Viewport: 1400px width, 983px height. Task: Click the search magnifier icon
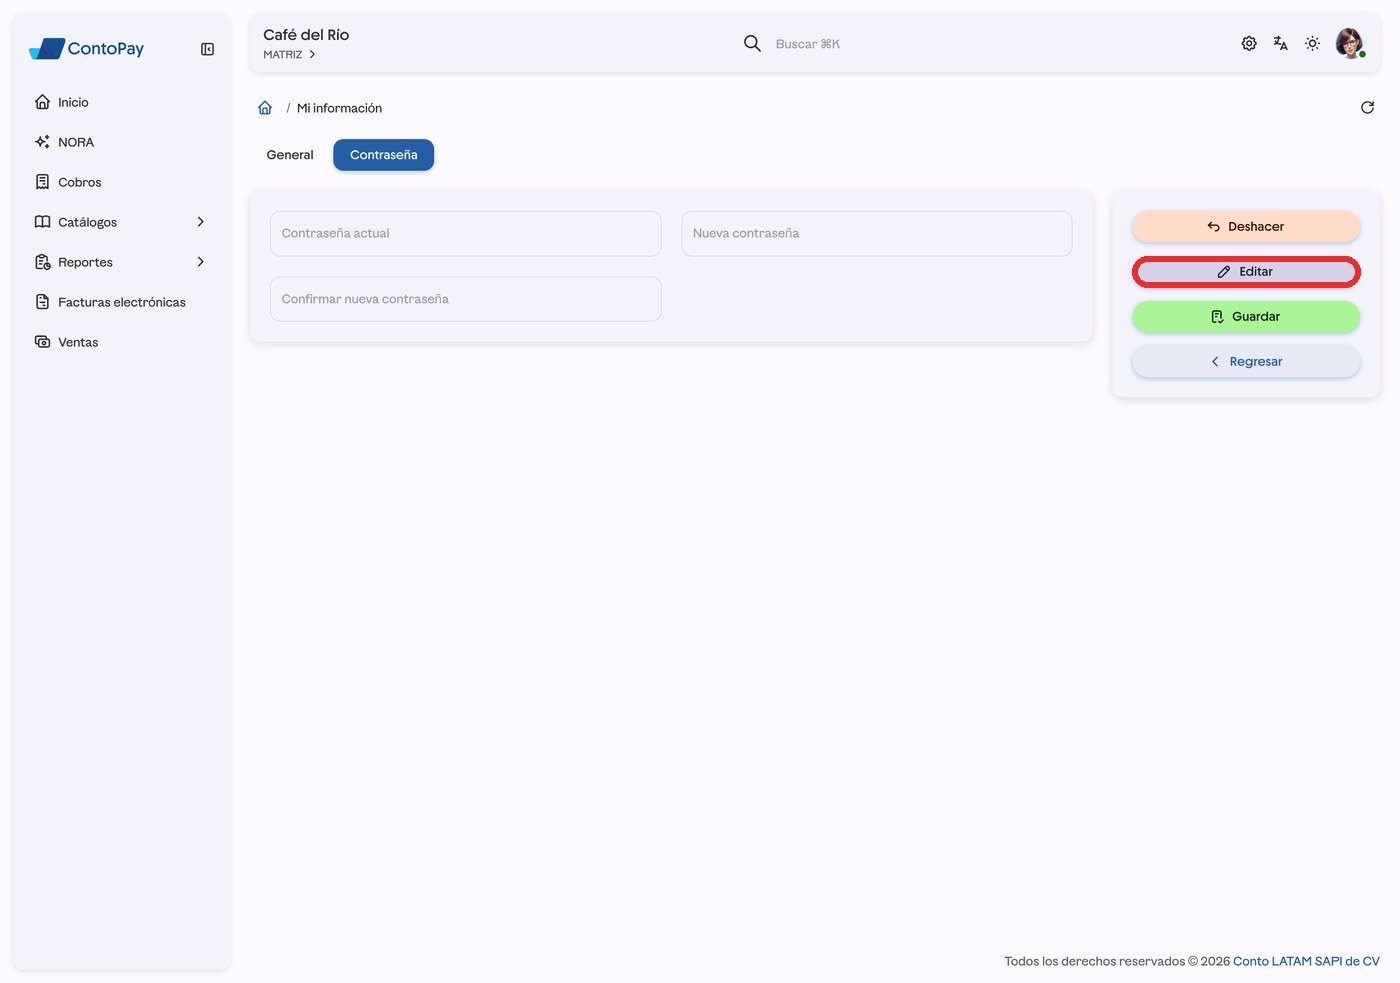tap(752, 43)
